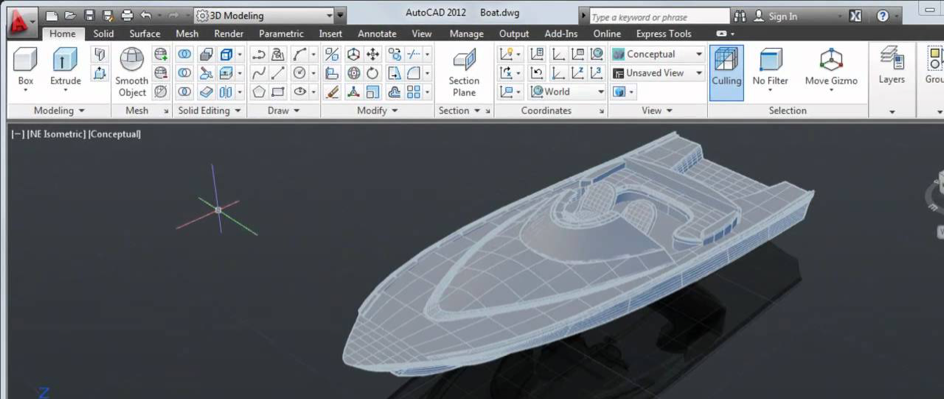Click the UCS Z-axis vector icon

coord(577,73)
